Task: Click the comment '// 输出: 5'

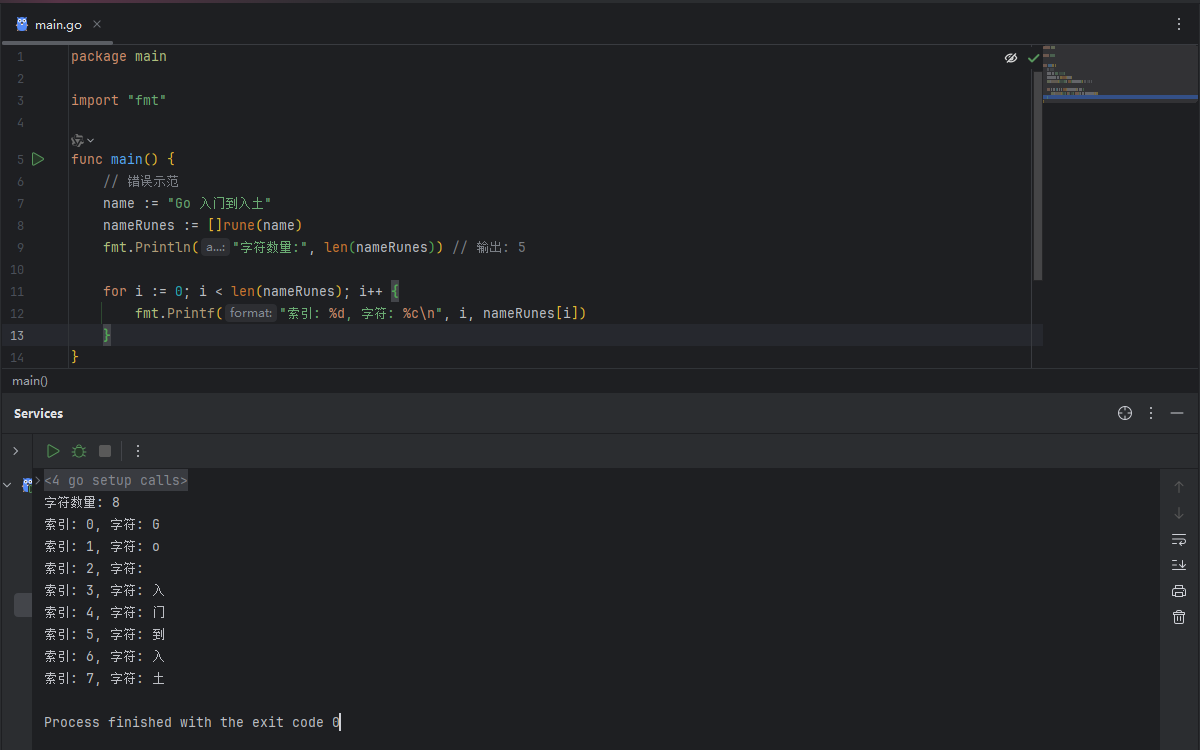Action: click(489, 247)
